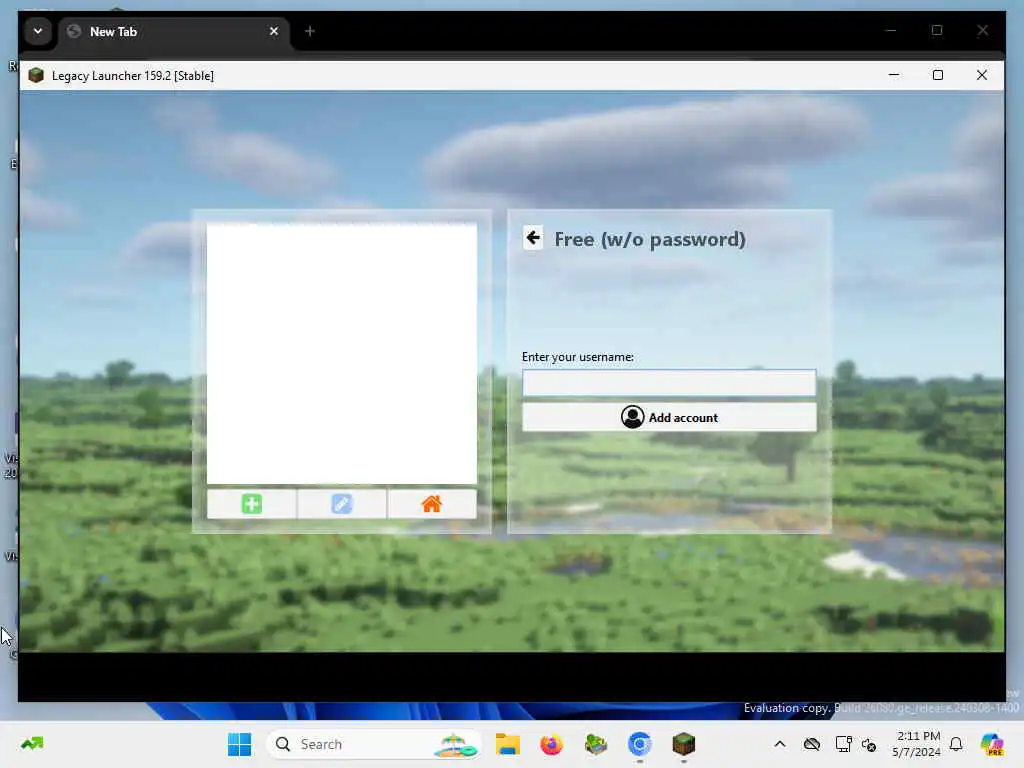Open the Chromium browser taskbar icon

tap(639, 744)
